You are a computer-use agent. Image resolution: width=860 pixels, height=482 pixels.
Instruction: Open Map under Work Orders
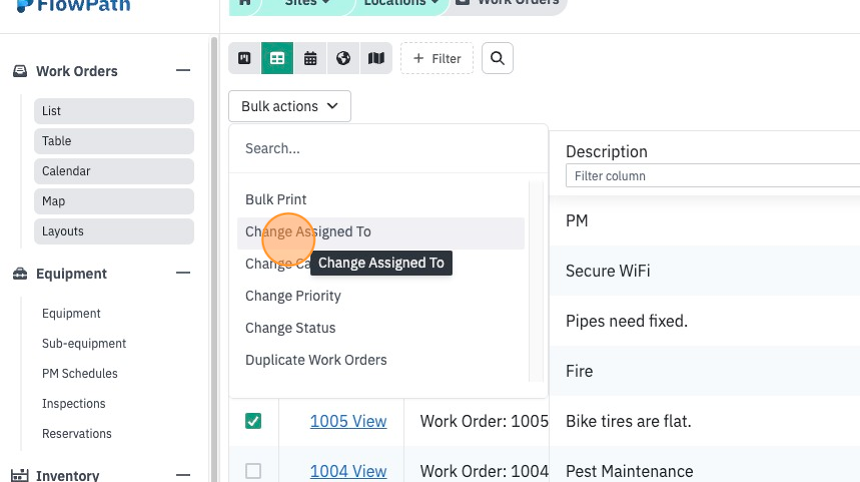tap(114, 201)
